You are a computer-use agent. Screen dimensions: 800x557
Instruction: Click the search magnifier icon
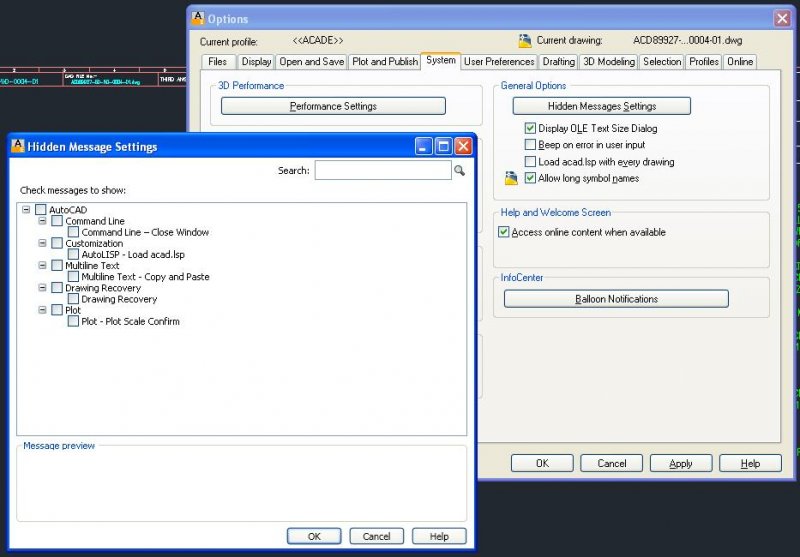coord(459,170)
